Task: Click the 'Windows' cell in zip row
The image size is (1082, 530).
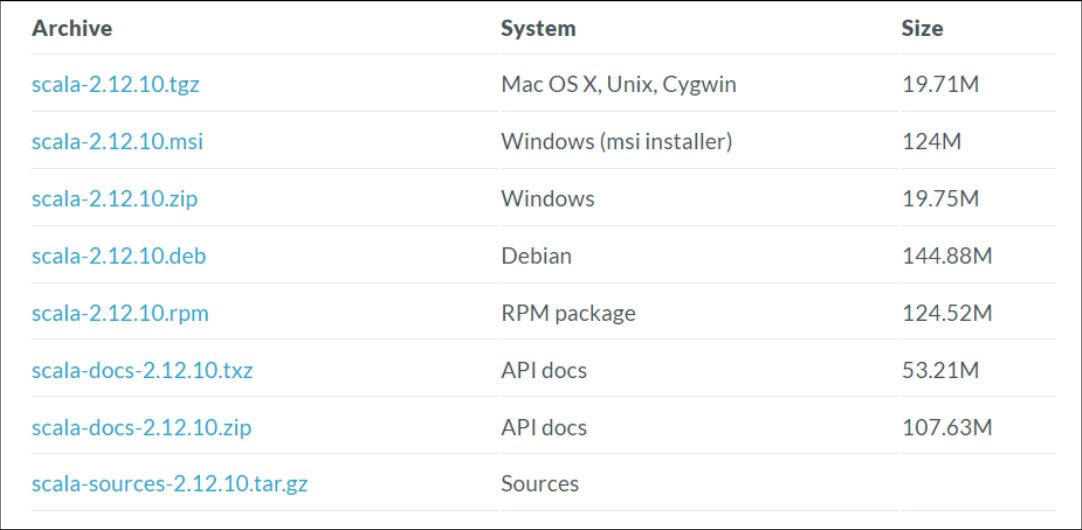Action: pos(548,199)
